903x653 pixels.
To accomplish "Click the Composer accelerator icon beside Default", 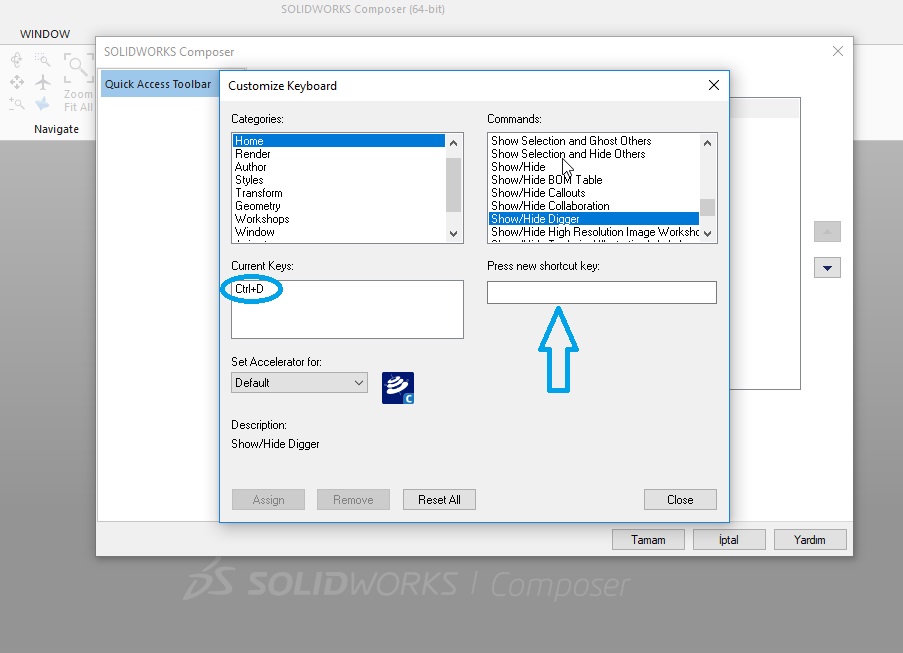I will pyautogui.click(x=398, y=388).
